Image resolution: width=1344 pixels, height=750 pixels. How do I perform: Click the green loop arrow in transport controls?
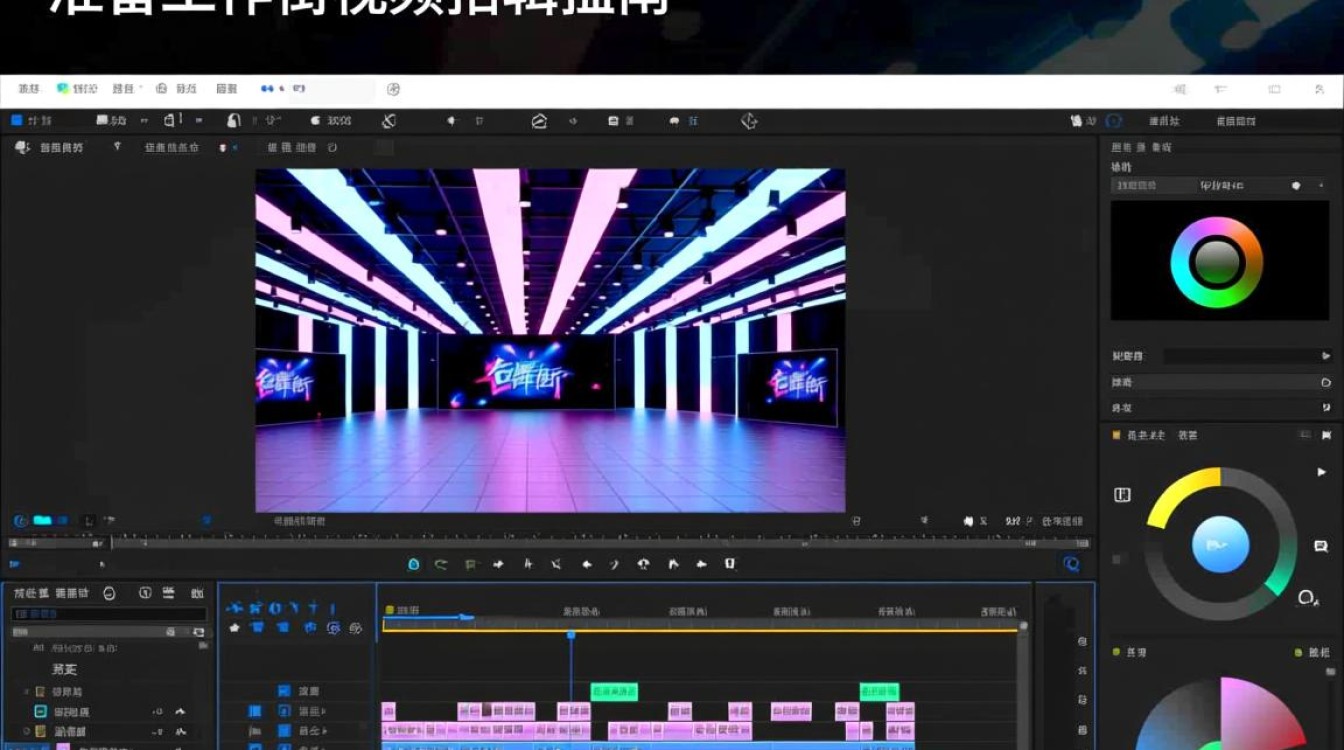pyautogui.click(x=441, y=564)
